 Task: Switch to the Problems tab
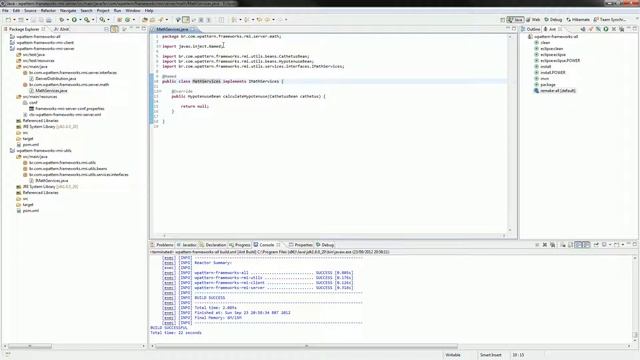[x=162, y=245]
